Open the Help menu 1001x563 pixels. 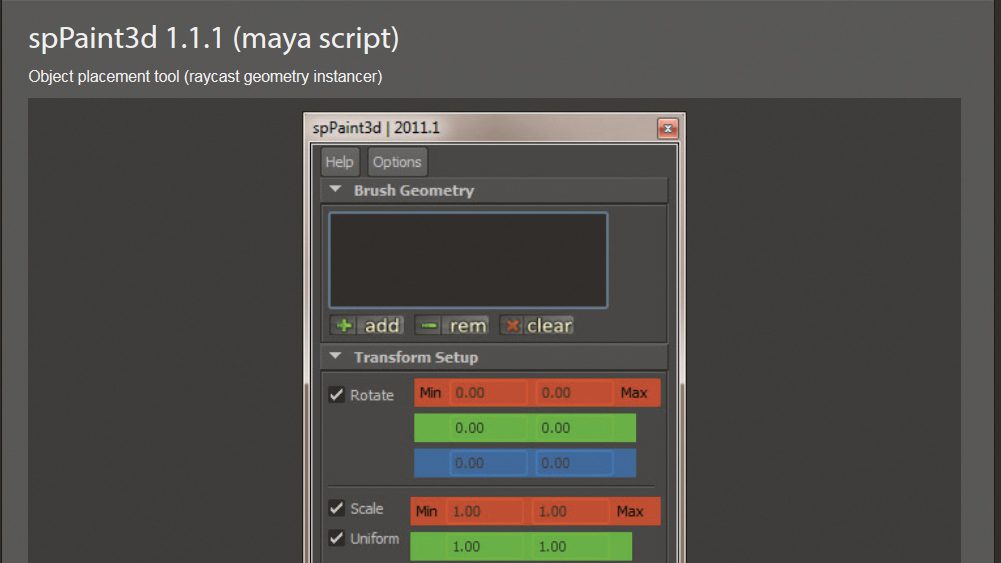tap(340, 162)
